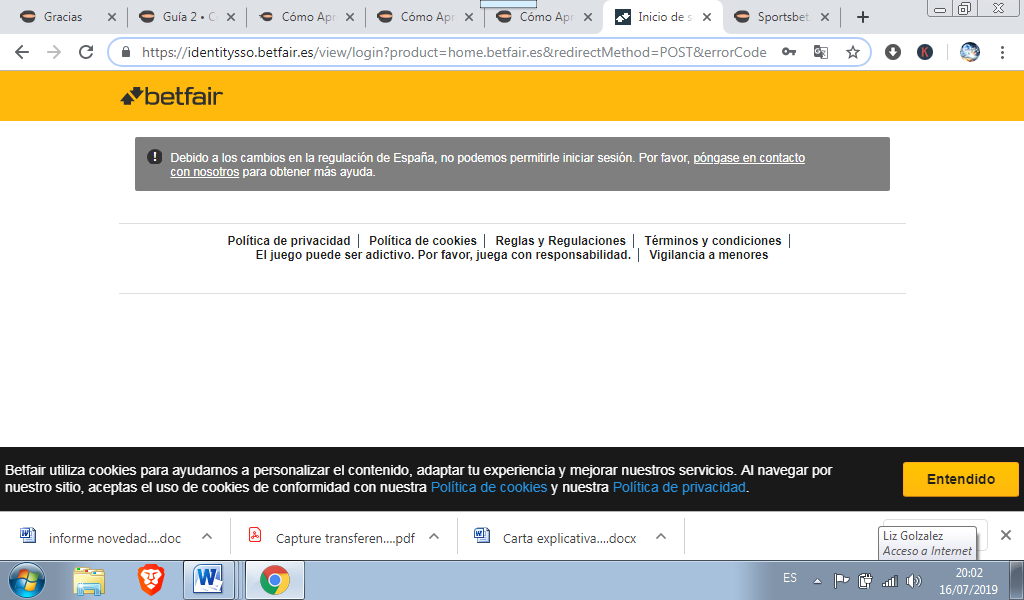Open network connections tray icon
This screenshot has width=1024, height=600.
[x=889, y=580]
